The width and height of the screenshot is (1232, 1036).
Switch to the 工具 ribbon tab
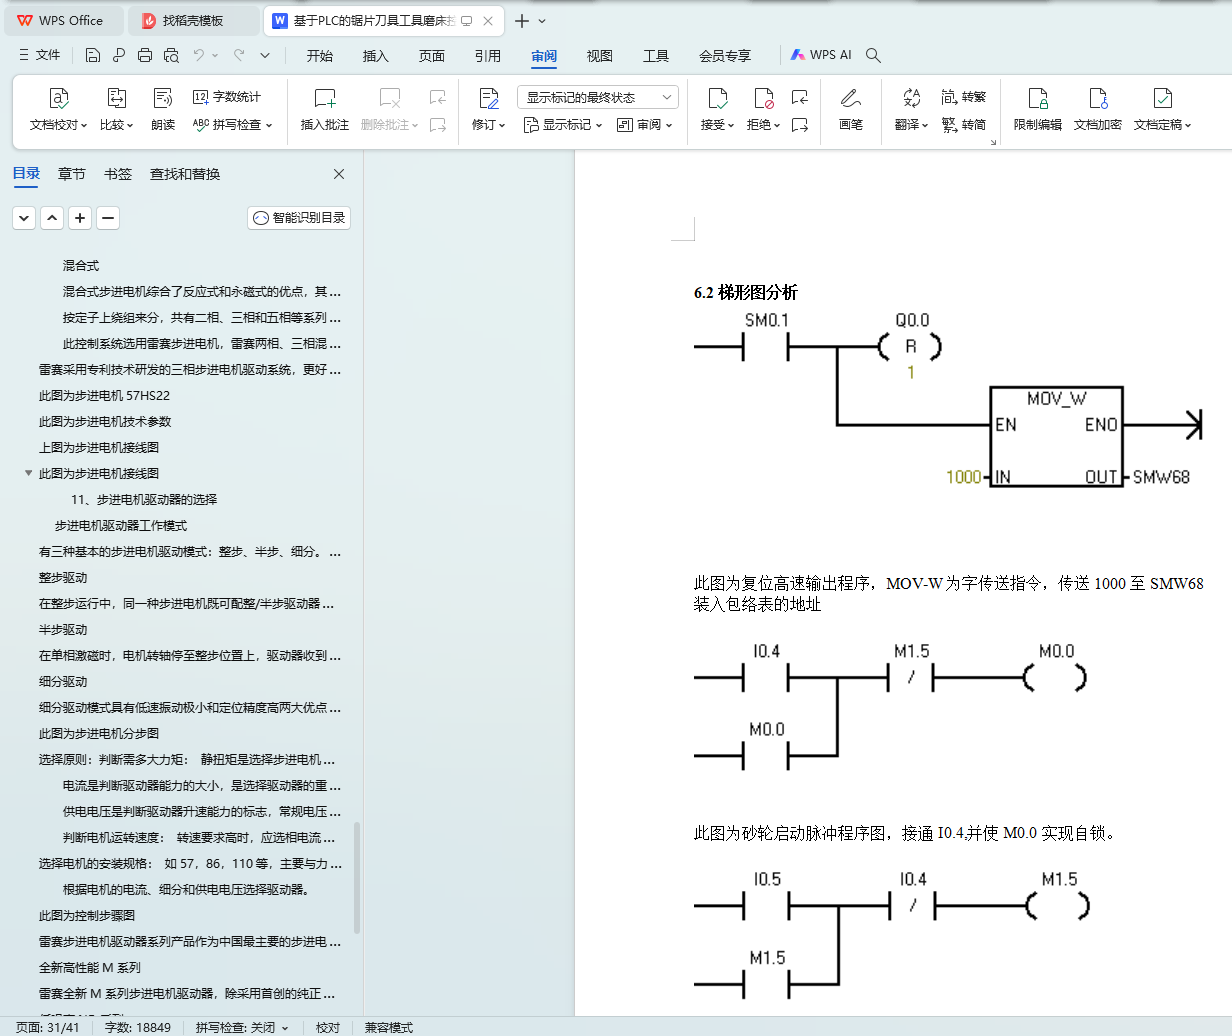(x=656, y=56)
